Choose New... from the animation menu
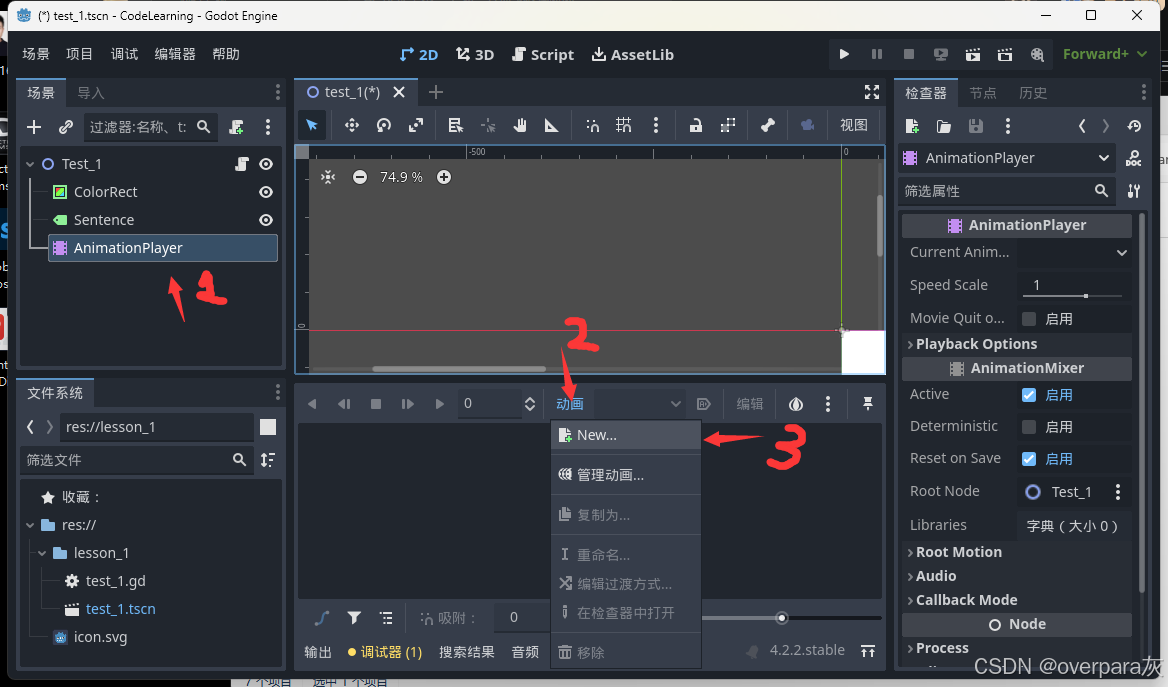This screenshot has height=687, width=1168. (600, 434)
